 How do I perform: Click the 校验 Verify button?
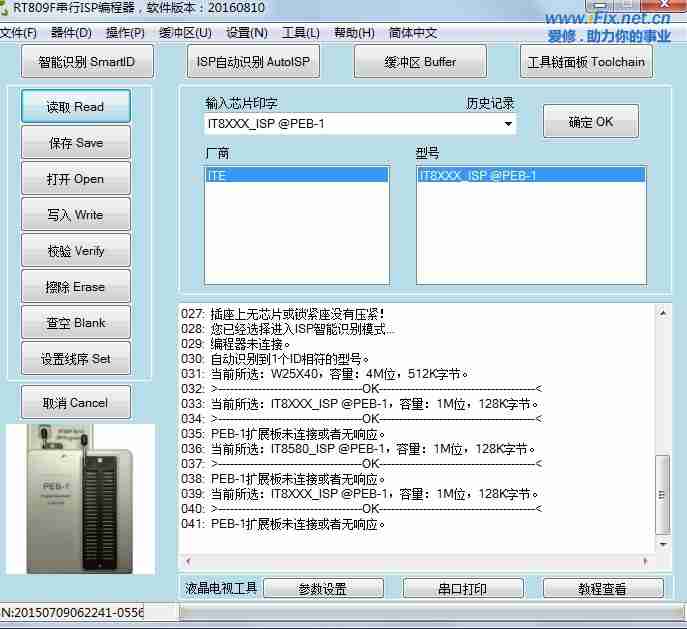tap(75, 251)
